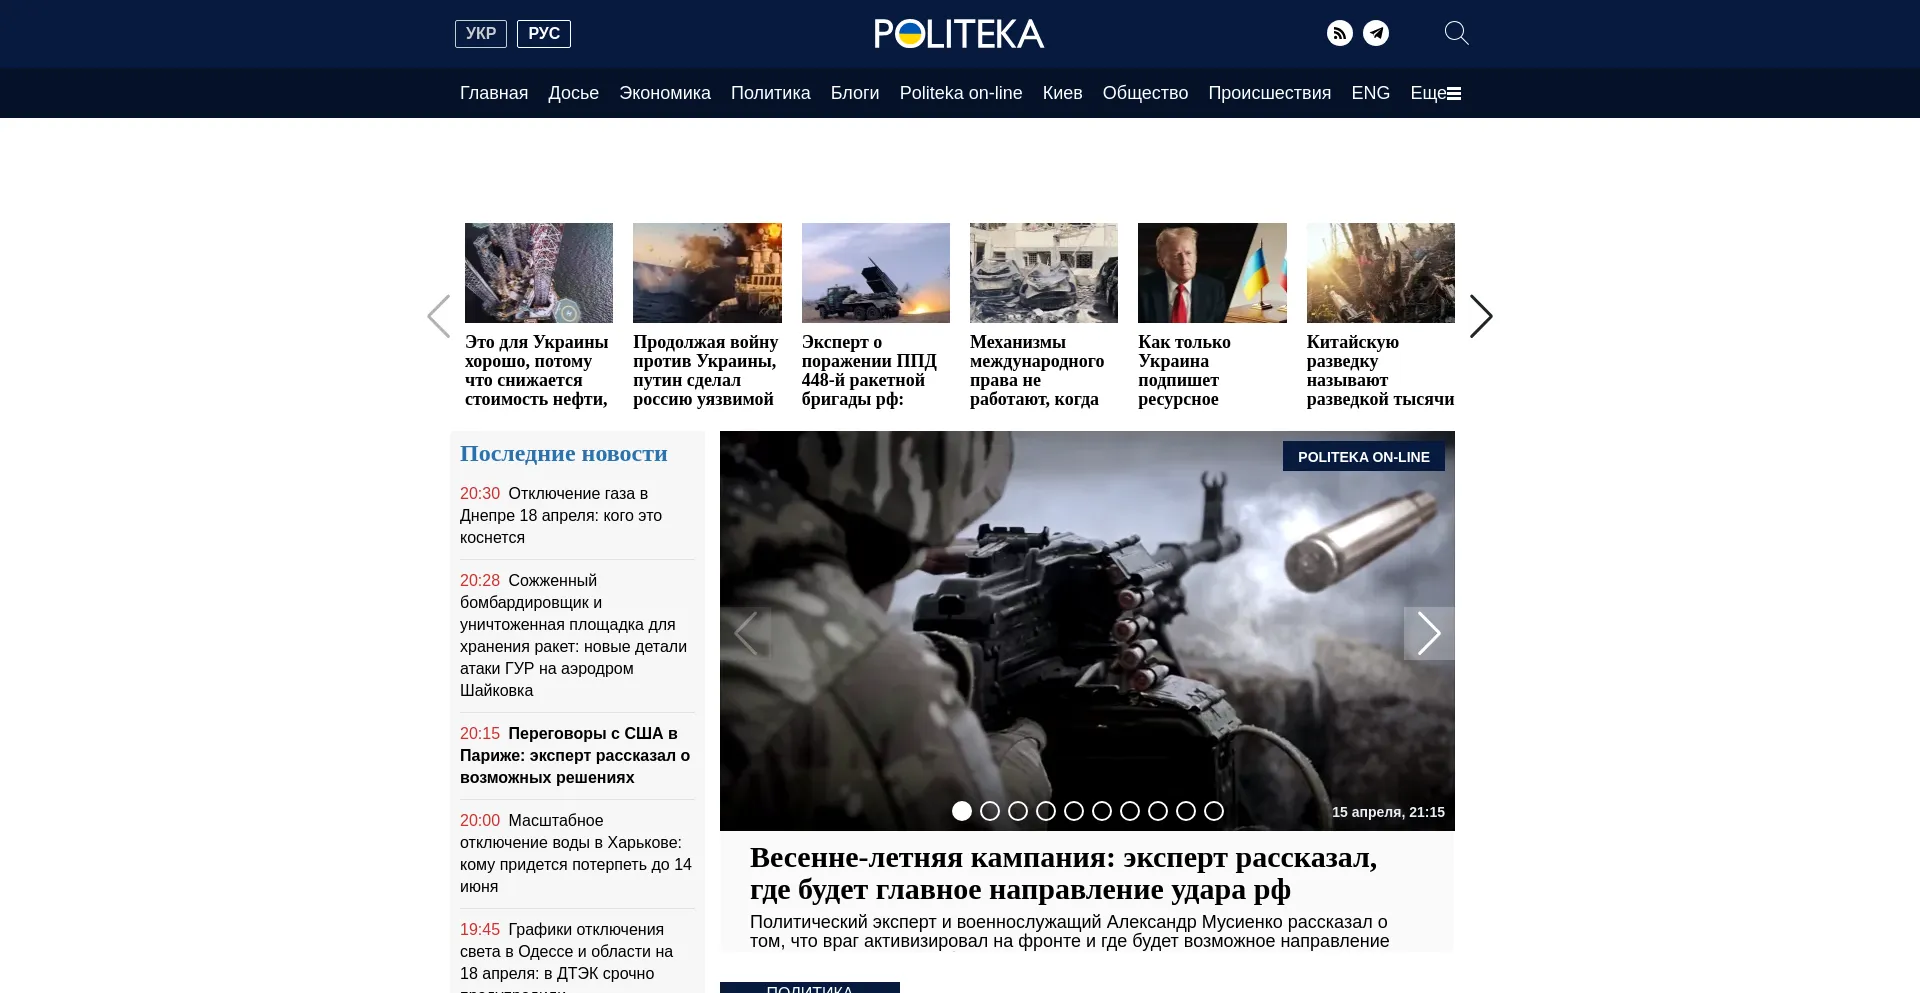Switch language to УКР
This screenshot has width=1920, height=993.
(x=480, y=34)
